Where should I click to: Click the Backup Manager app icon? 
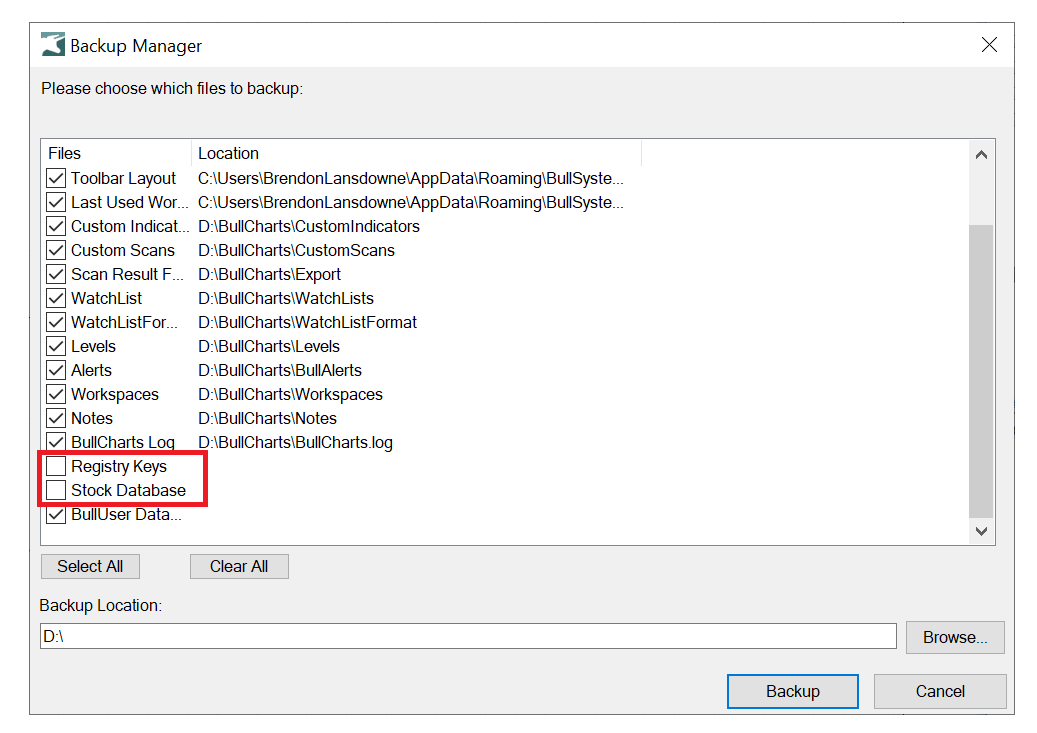click(x=53, y=44)
